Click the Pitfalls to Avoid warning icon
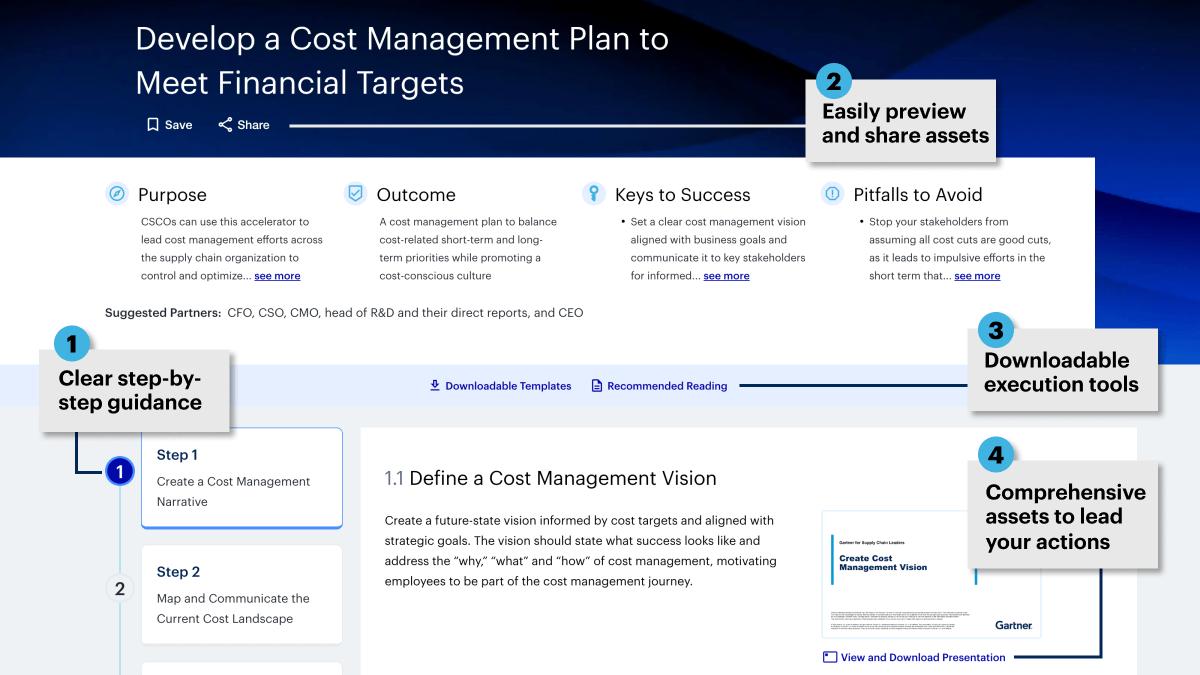The image size is (1200, 675). tap(831, 194)
